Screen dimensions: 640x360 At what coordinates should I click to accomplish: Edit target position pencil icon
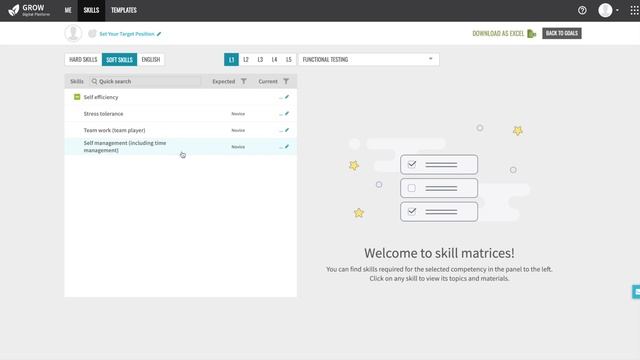point(159,34)
